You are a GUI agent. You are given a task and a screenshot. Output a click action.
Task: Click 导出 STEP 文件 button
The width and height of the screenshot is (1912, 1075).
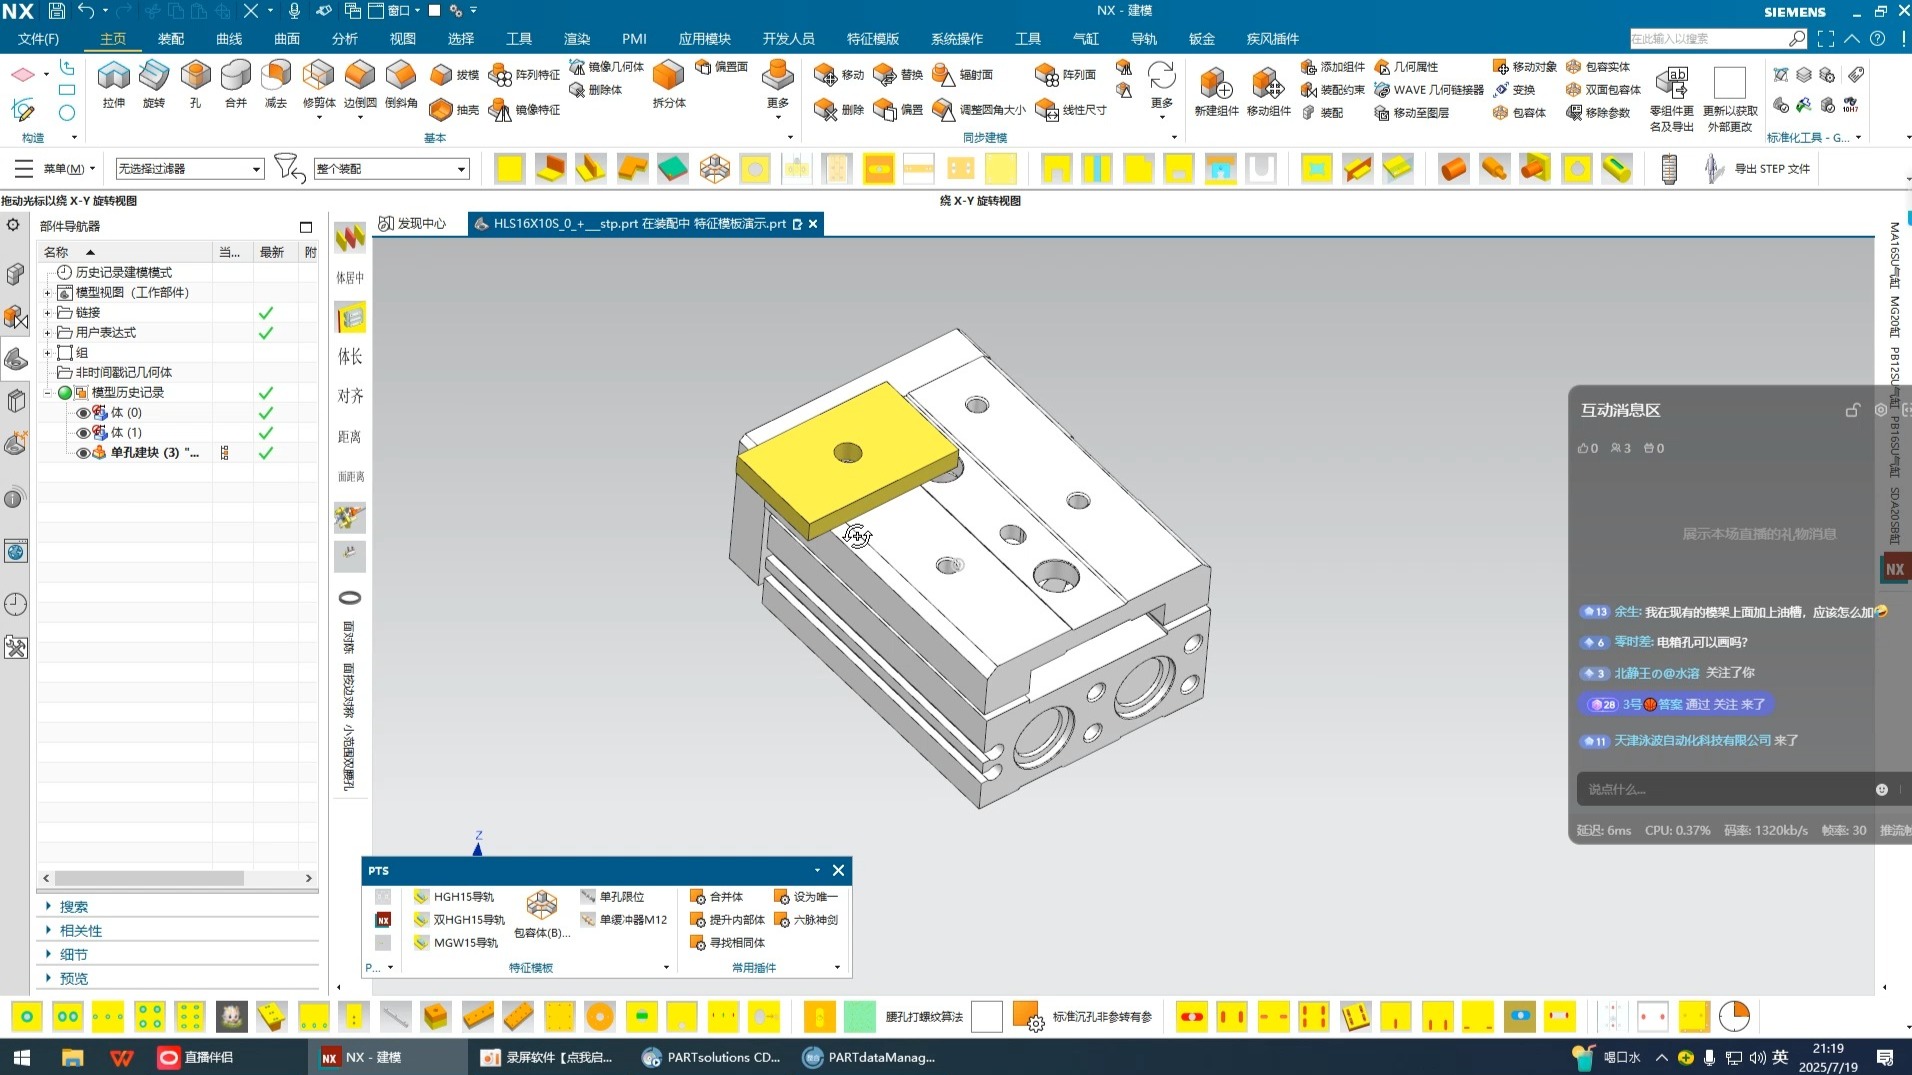[1771, 169]
